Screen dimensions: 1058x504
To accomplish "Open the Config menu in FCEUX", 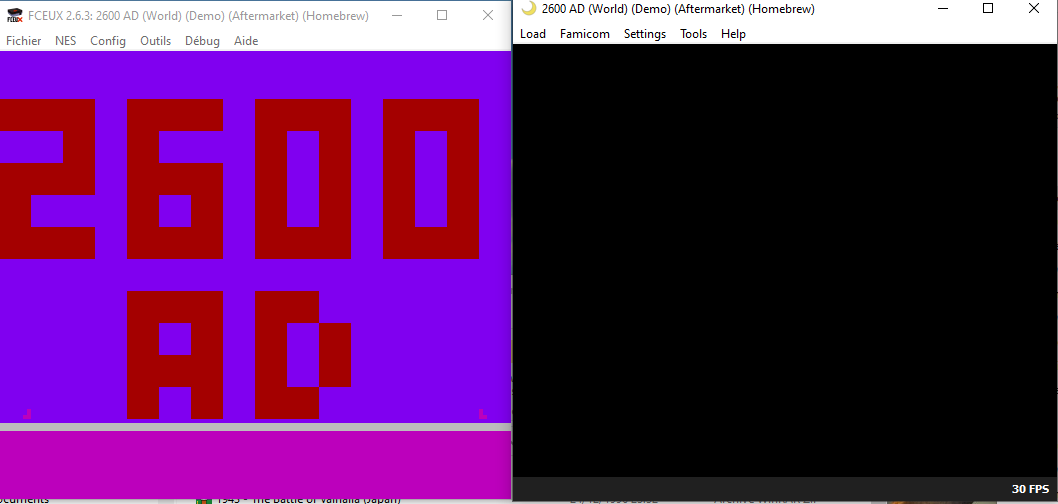I will [108, 40].
